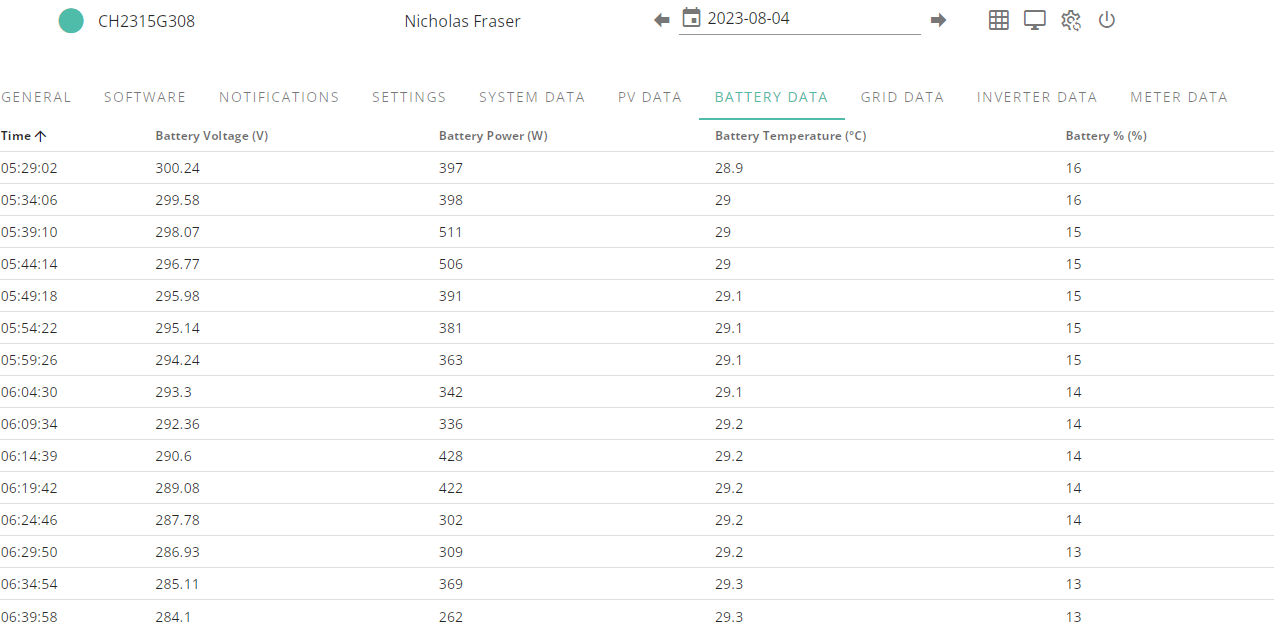Switch to the GRID DATA tab
The image size is (1274, 632).
pos(902,97)
